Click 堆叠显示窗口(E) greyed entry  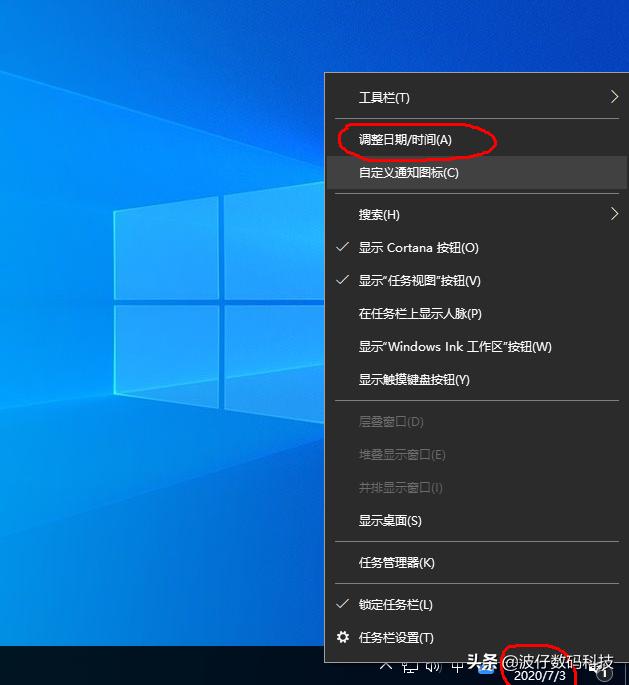[476, 455]
